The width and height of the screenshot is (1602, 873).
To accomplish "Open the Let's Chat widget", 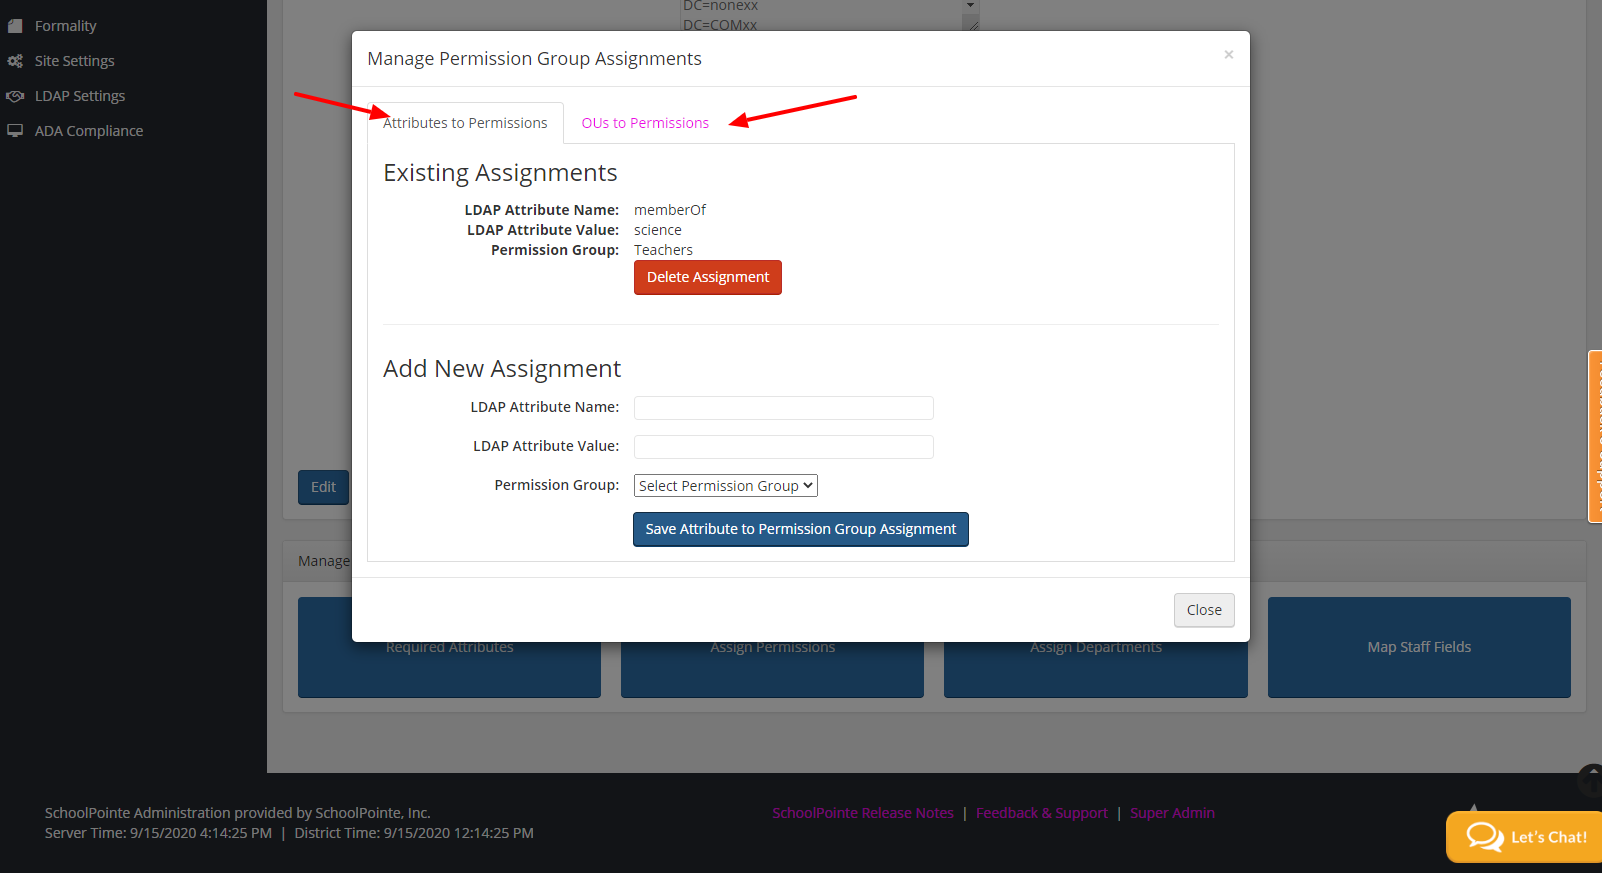I will pos(1524,837).
